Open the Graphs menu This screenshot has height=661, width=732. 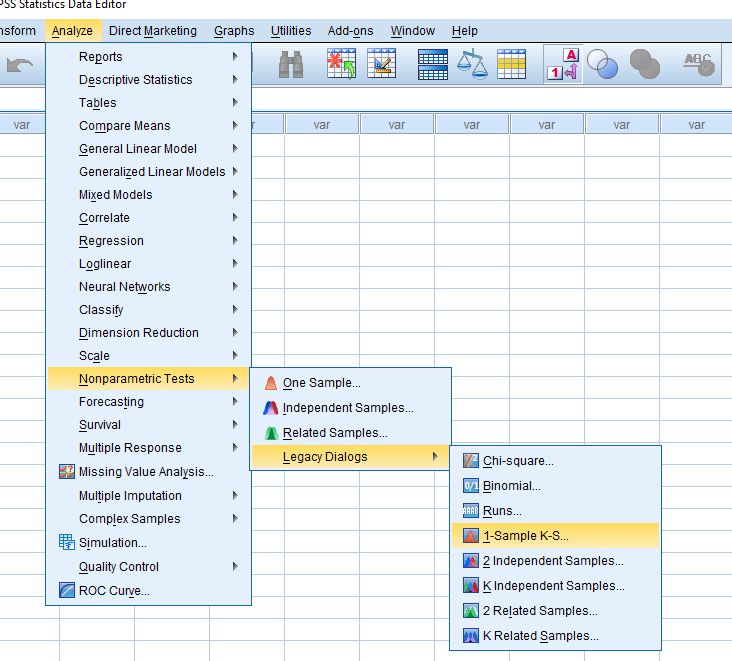pyautogui.click(x=234, y=31)
